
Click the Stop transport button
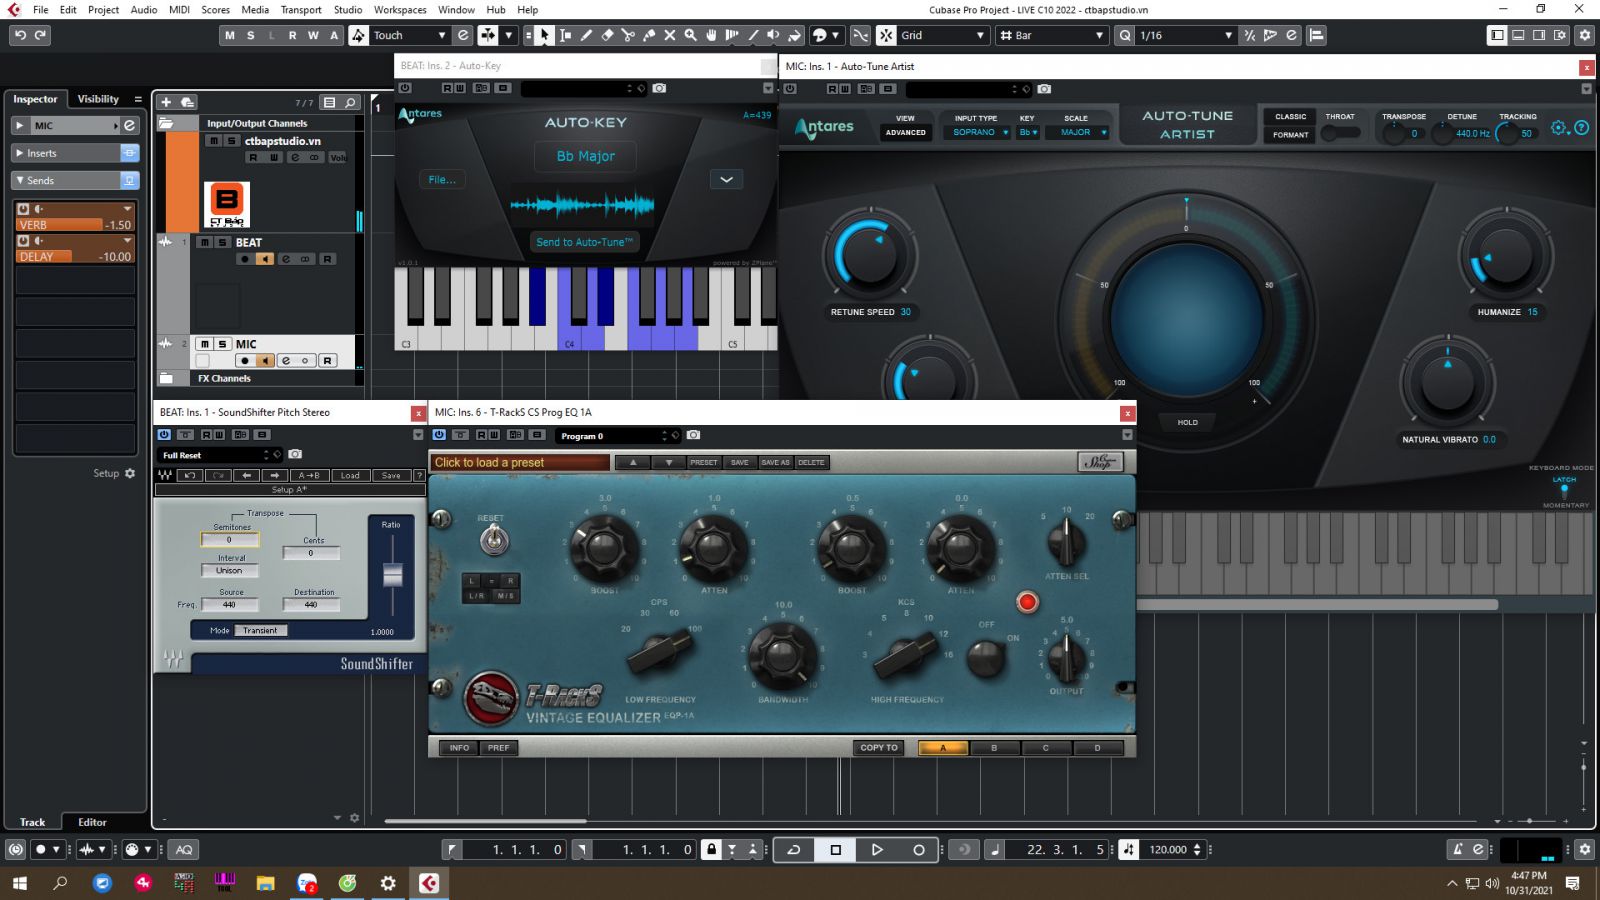836,850
